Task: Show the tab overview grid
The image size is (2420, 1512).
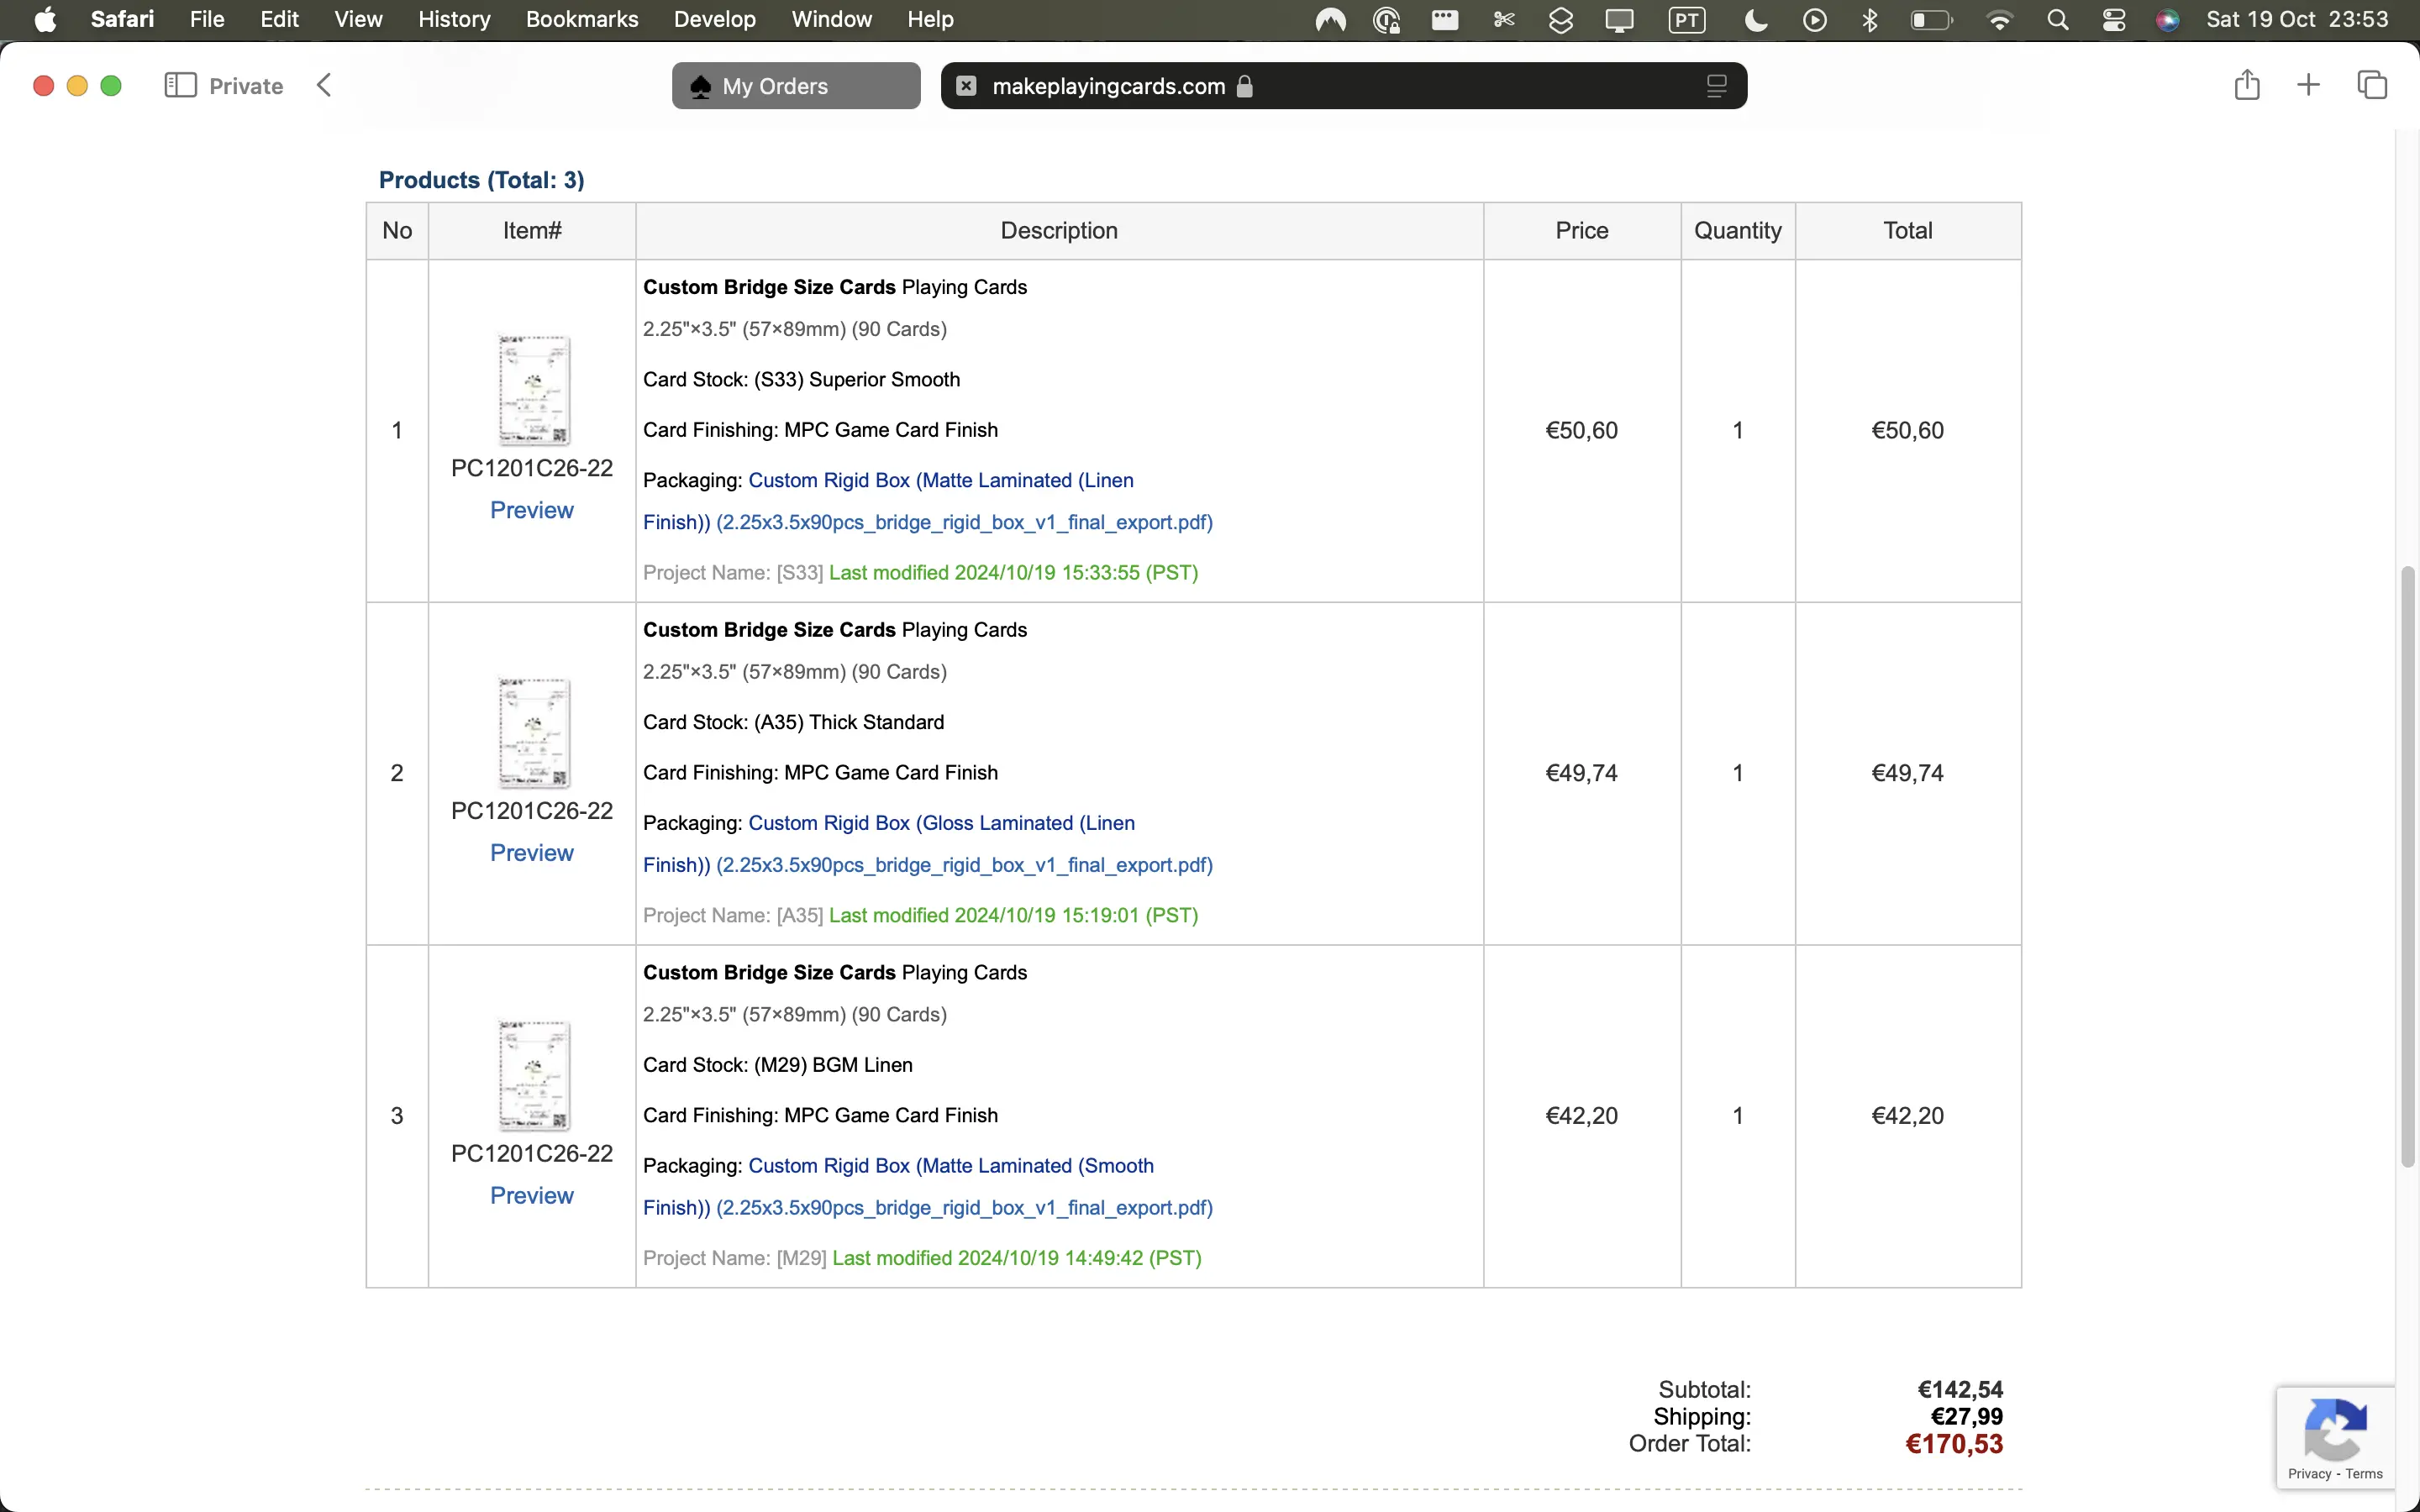Action: coord(2371,85)
